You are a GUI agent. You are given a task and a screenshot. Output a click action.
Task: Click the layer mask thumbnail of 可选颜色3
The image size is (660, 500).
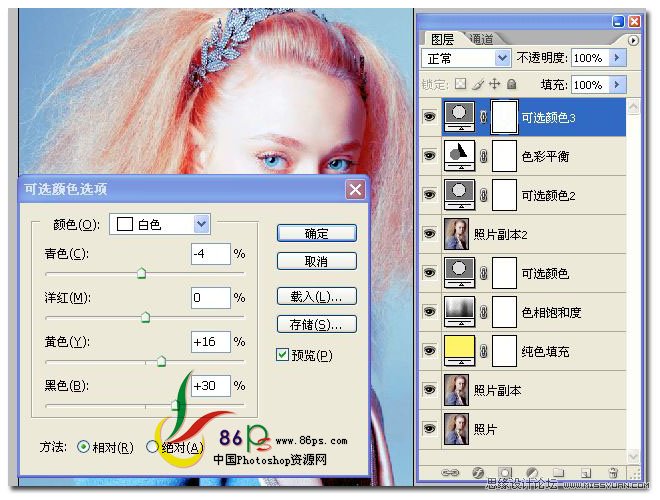(x=504, y=117)
